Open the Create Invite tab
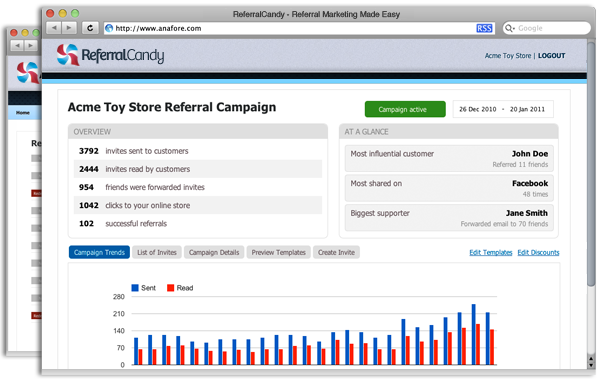Image resolution: width=600 pixels, height=383 pixels. click(x=336, y=253)
